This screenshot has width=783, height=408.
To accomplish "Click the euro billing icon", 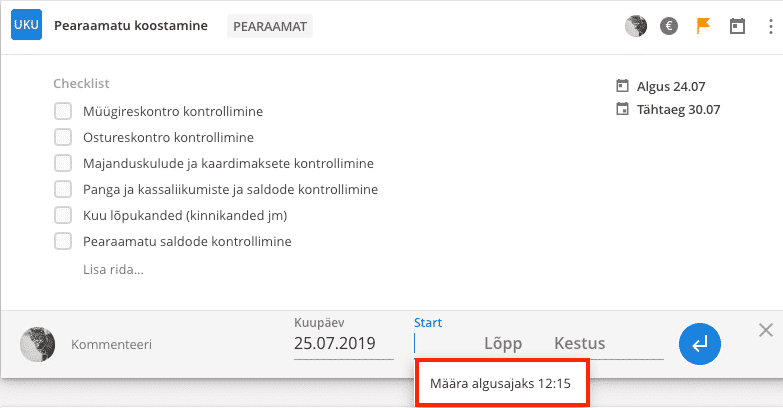I will tap(669, 26).
